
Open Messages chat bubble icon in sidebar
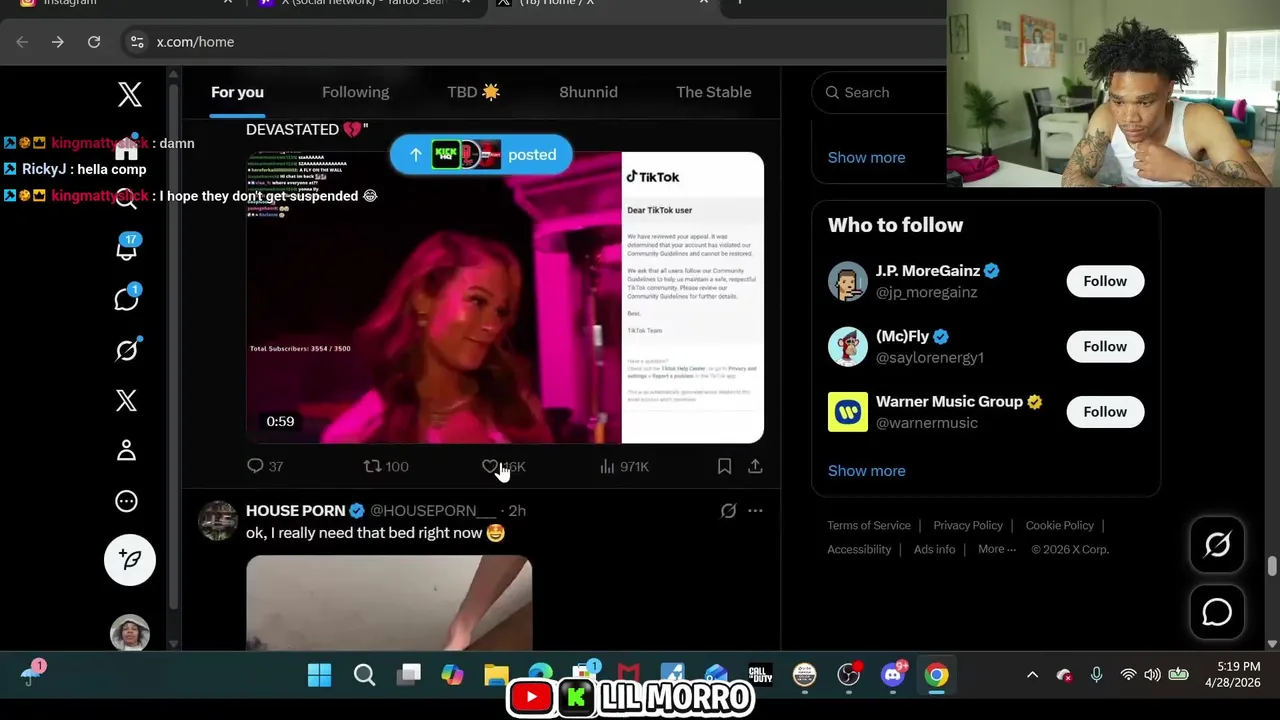click(x=127, y=298)
